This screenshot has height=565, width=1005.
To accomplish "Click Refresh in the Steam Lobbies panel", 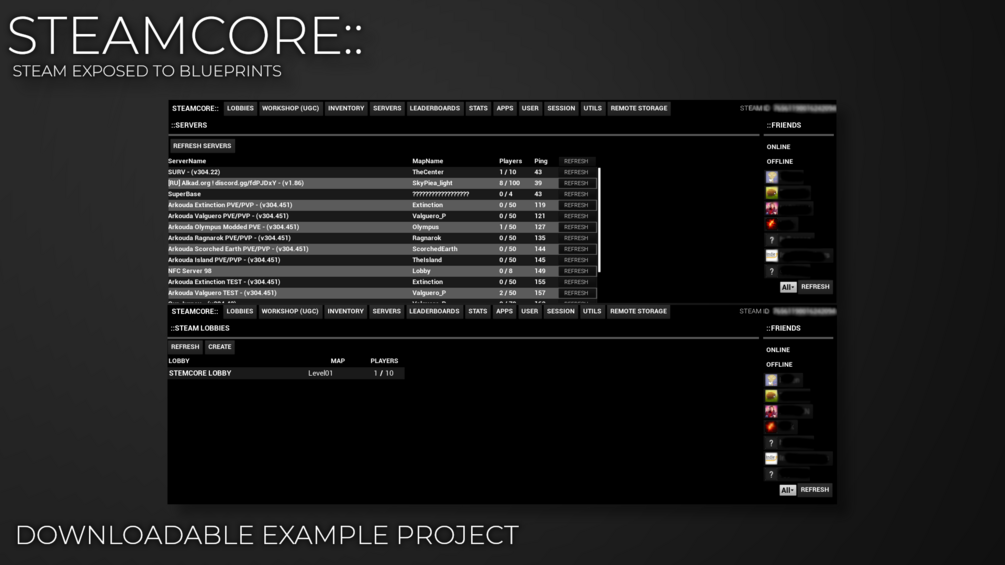I will [185, 347].
